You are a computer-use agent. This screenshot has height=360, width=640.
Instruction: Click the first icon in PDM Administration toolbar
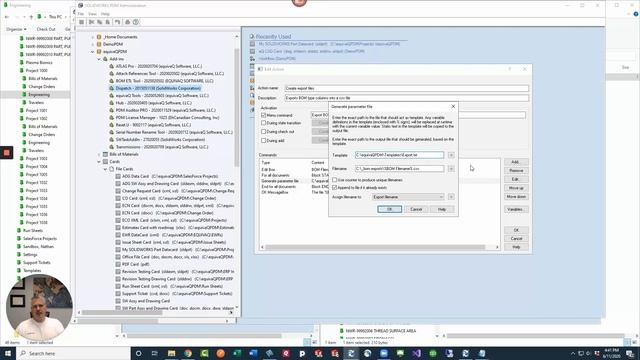82,22
